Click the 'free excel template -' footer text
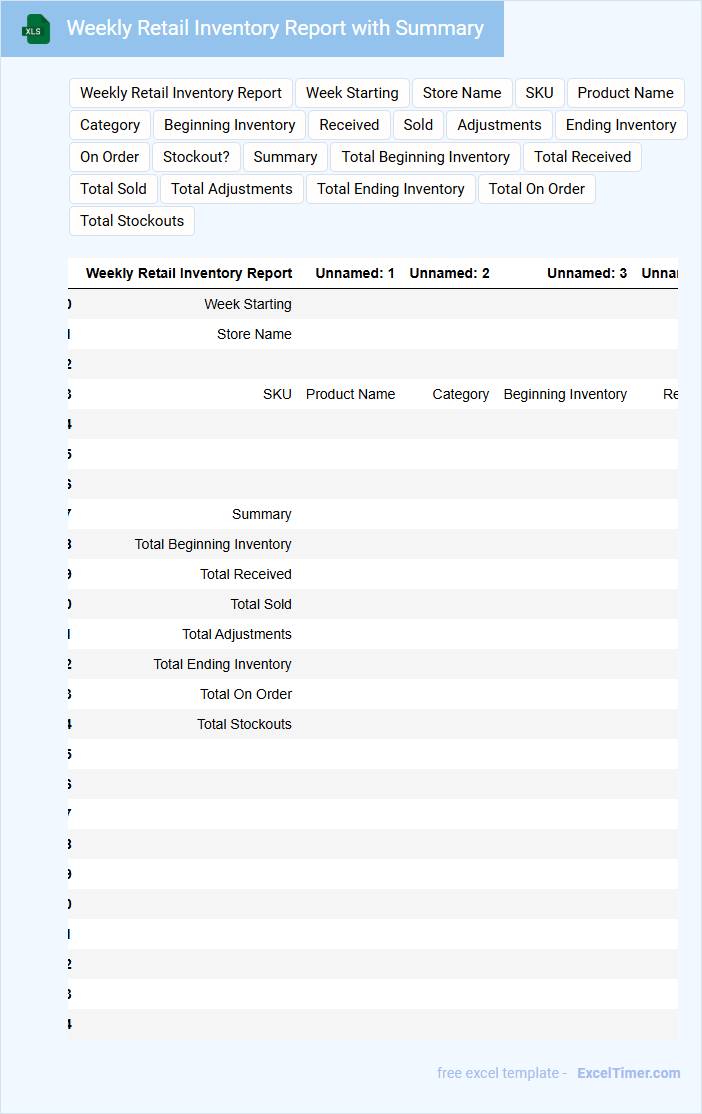This screenshot has height=1114, width=702. pos(502,1073)
